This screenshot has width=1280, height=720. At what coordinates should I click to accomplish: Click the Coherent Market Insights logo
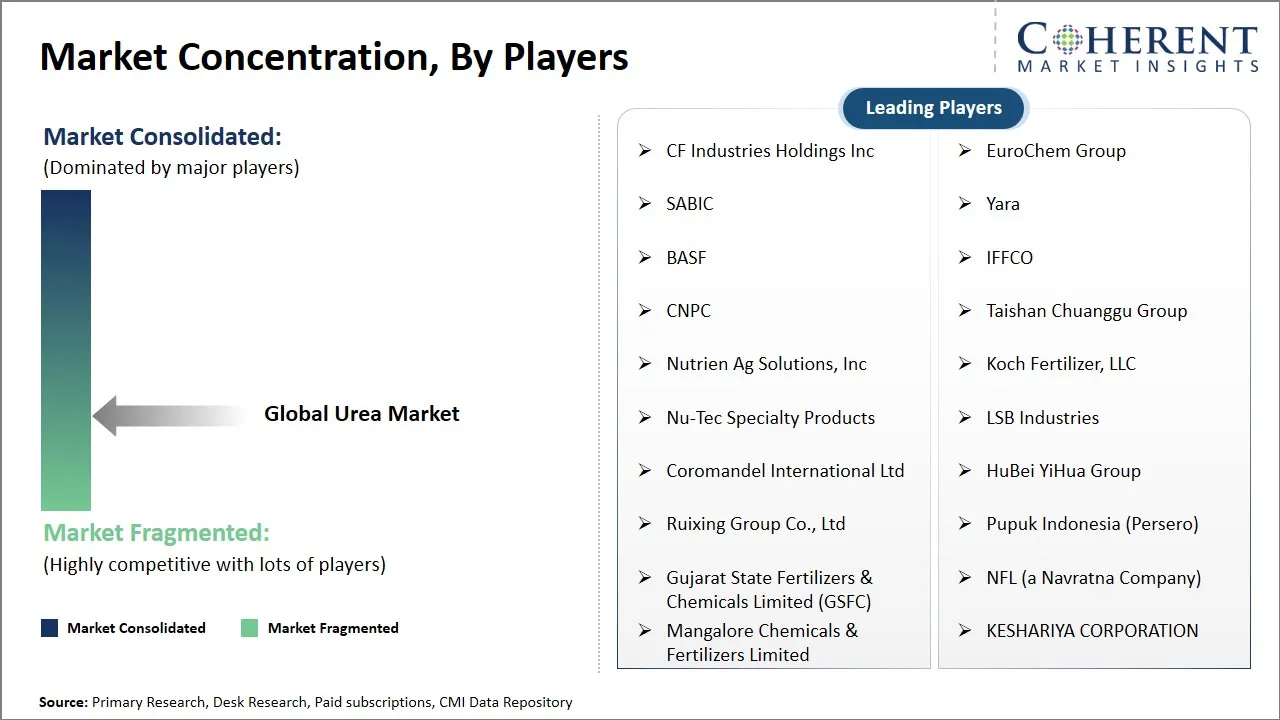[x=1137, y=48]
